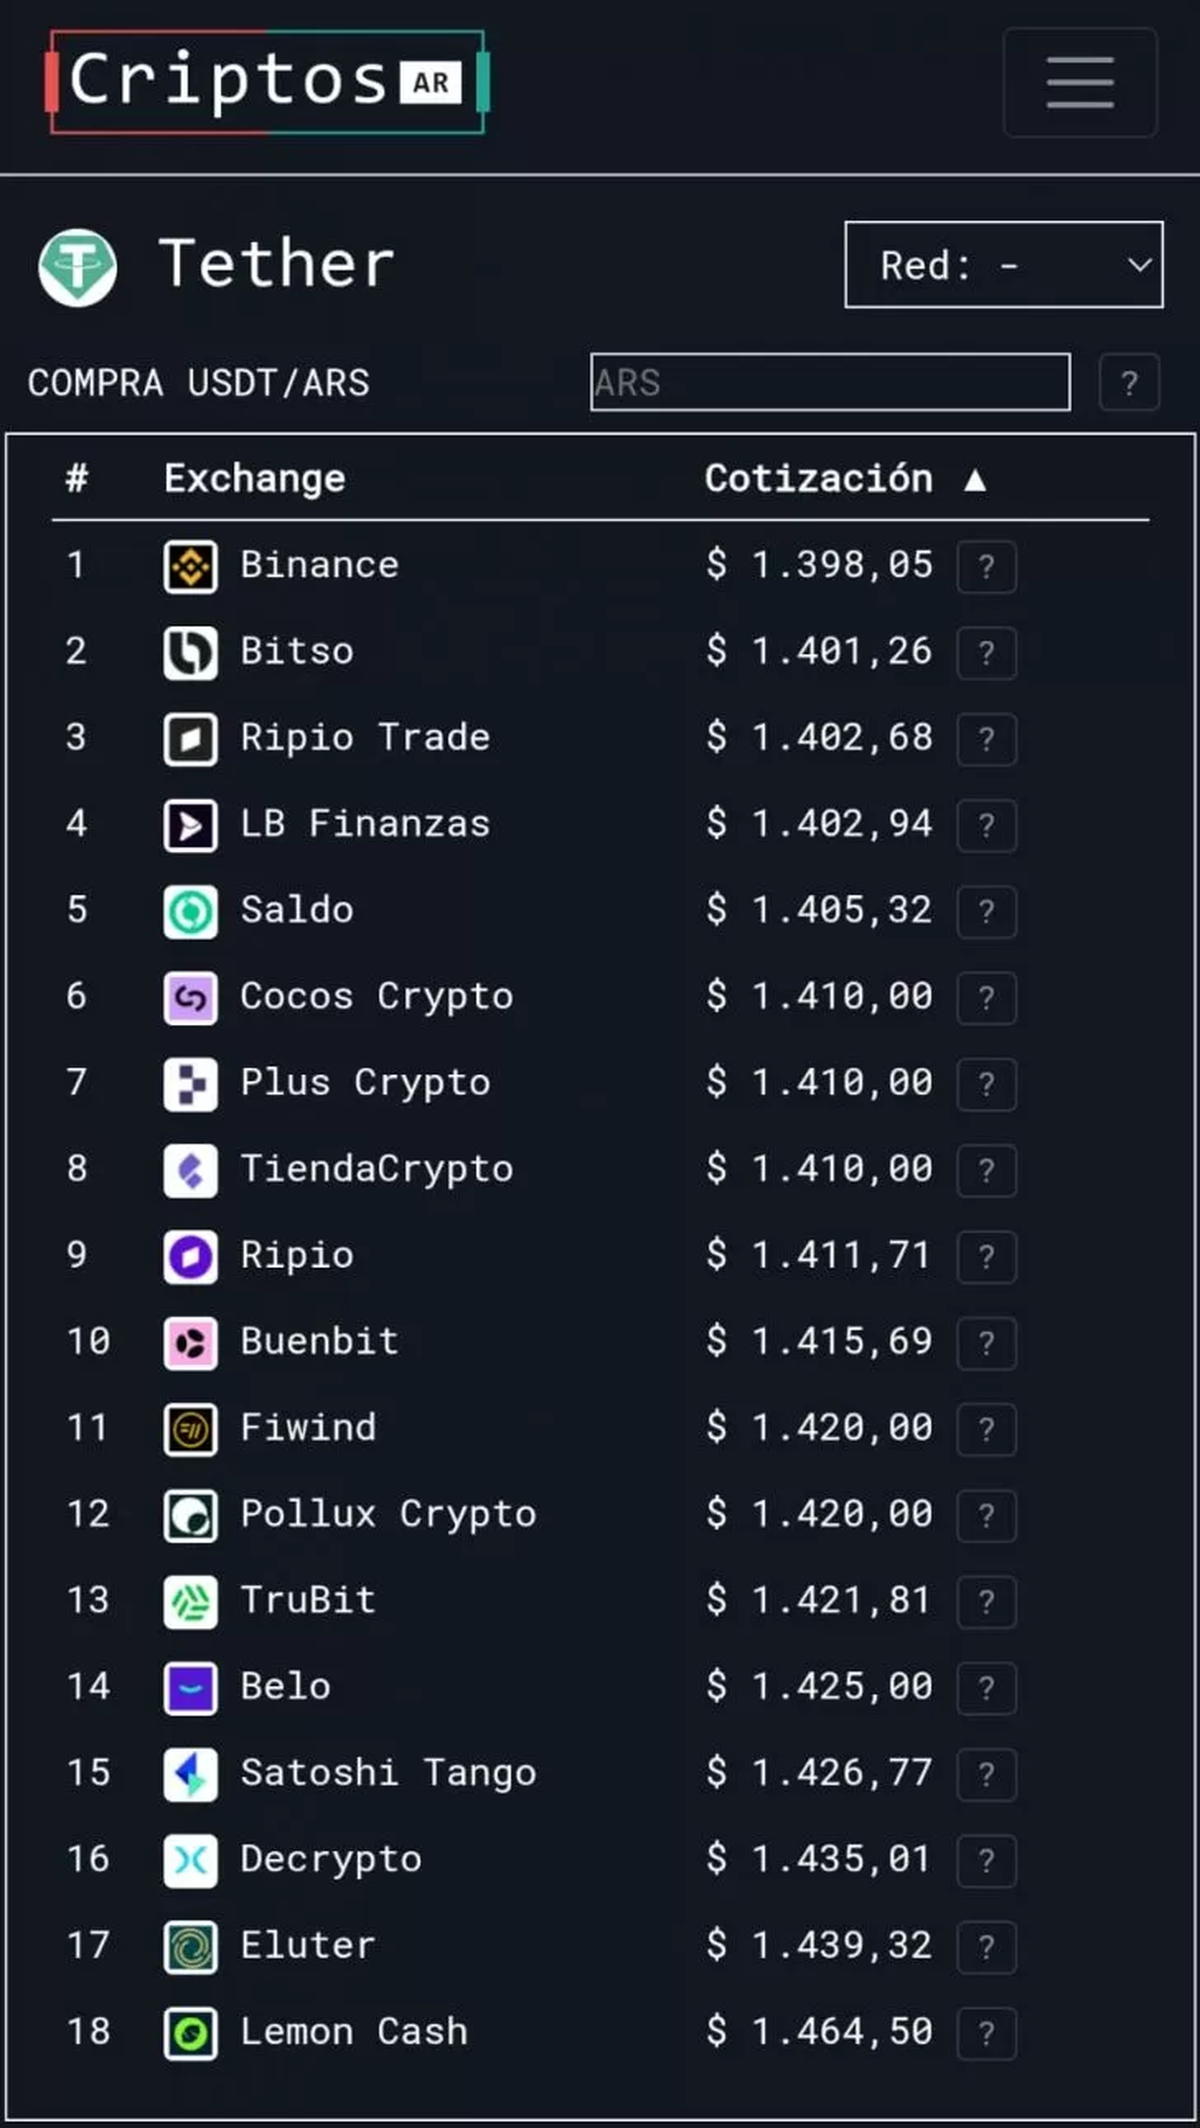Screen dimensions: 1200x2128
Task: Type in the ARS amount field
Action: [829, 382]
